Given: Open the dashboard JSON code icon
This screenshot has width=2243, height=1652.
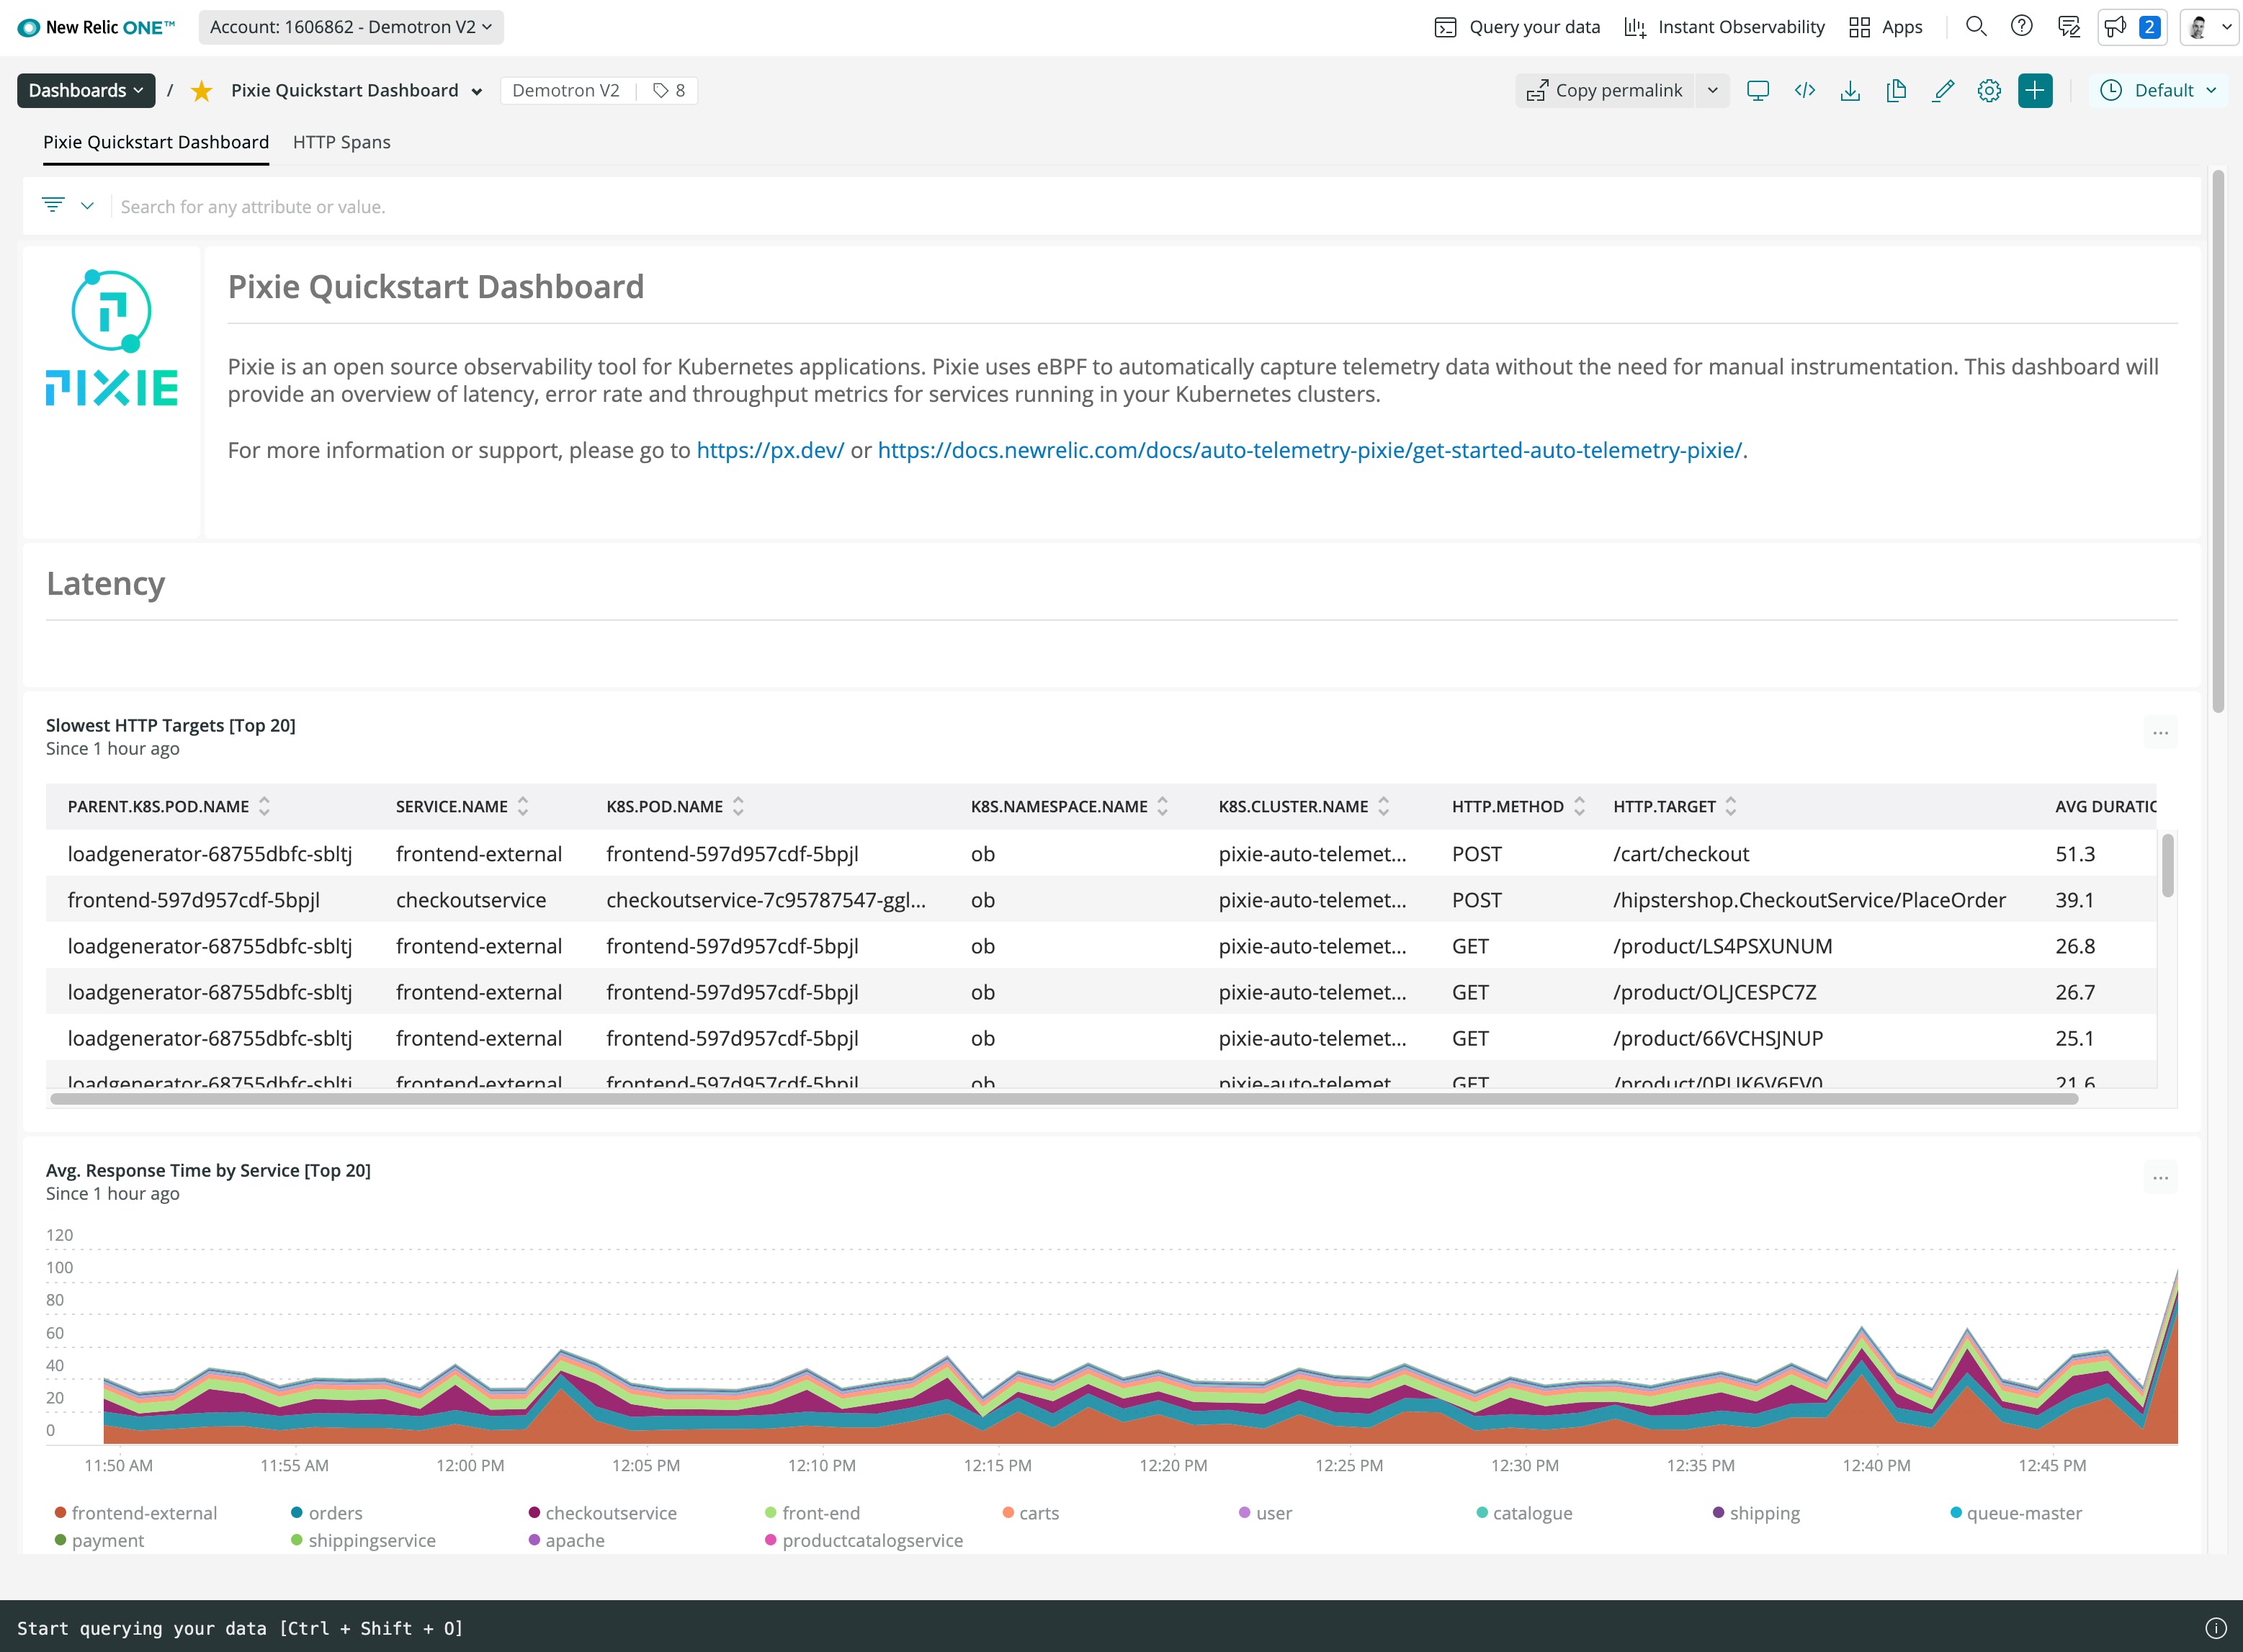Looking at the screenshot, I should point(1804,91).
